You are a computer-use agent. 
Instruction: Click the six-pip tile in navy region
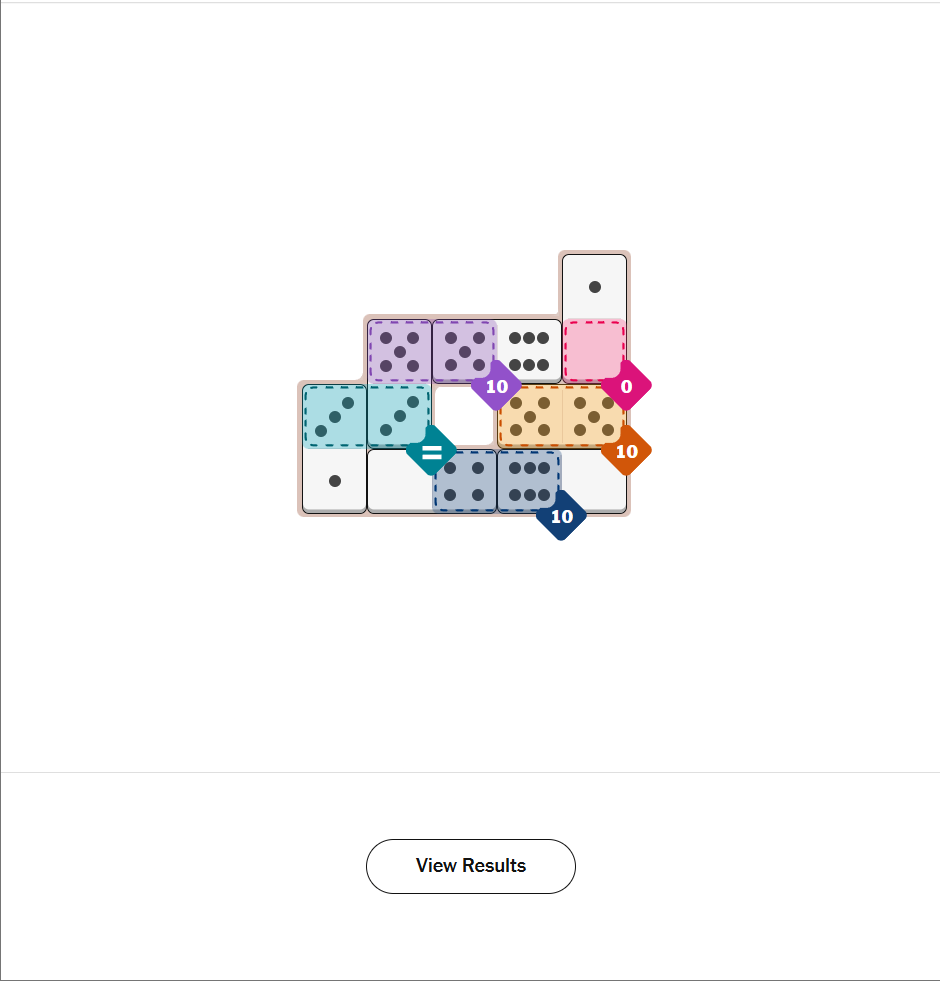[x=529, y=479]
